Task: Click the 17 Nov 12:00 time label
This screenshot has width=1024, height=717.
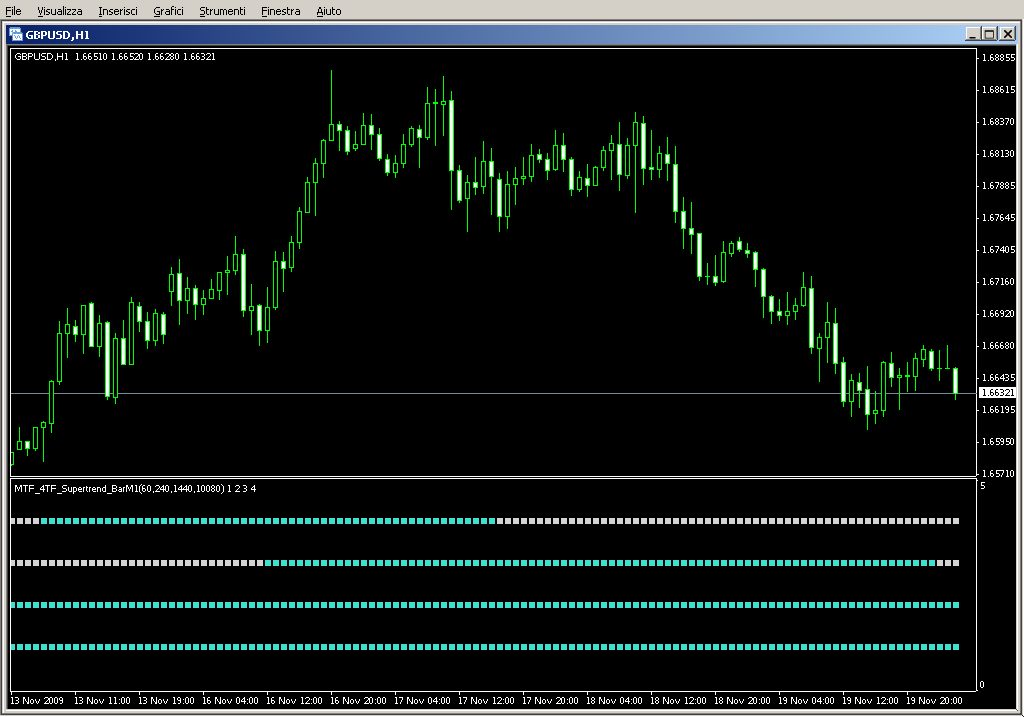Action: [486, 701]
